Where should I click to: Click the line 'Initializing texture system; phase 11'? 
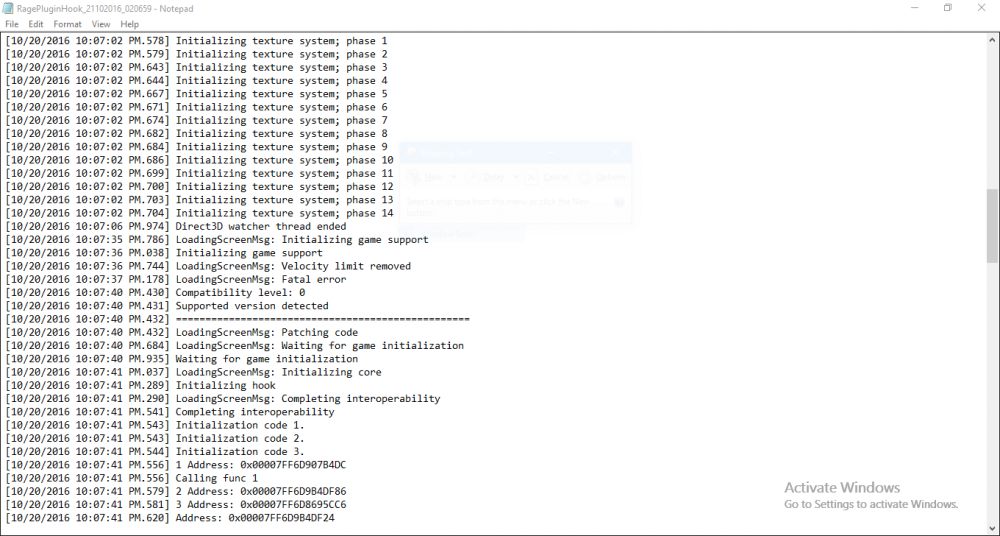point(200,174)
